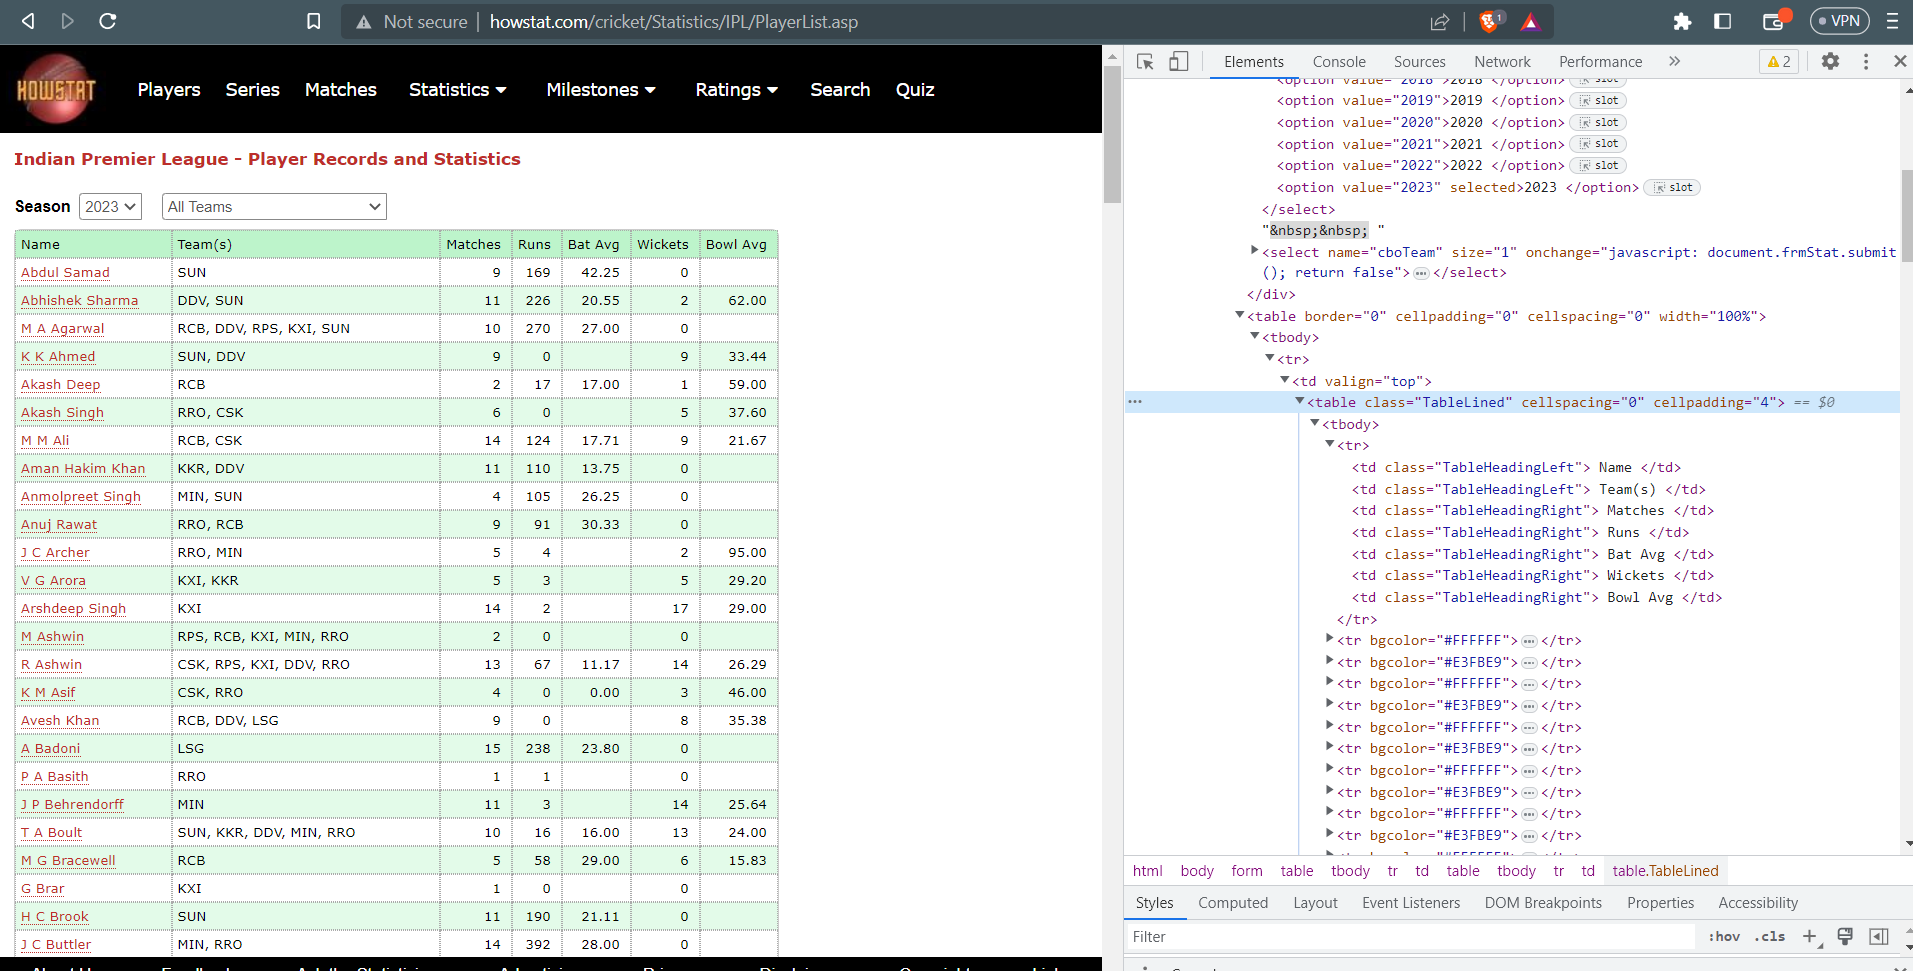Reload the current page
The image size is (1913, 971).
point(109,21)
